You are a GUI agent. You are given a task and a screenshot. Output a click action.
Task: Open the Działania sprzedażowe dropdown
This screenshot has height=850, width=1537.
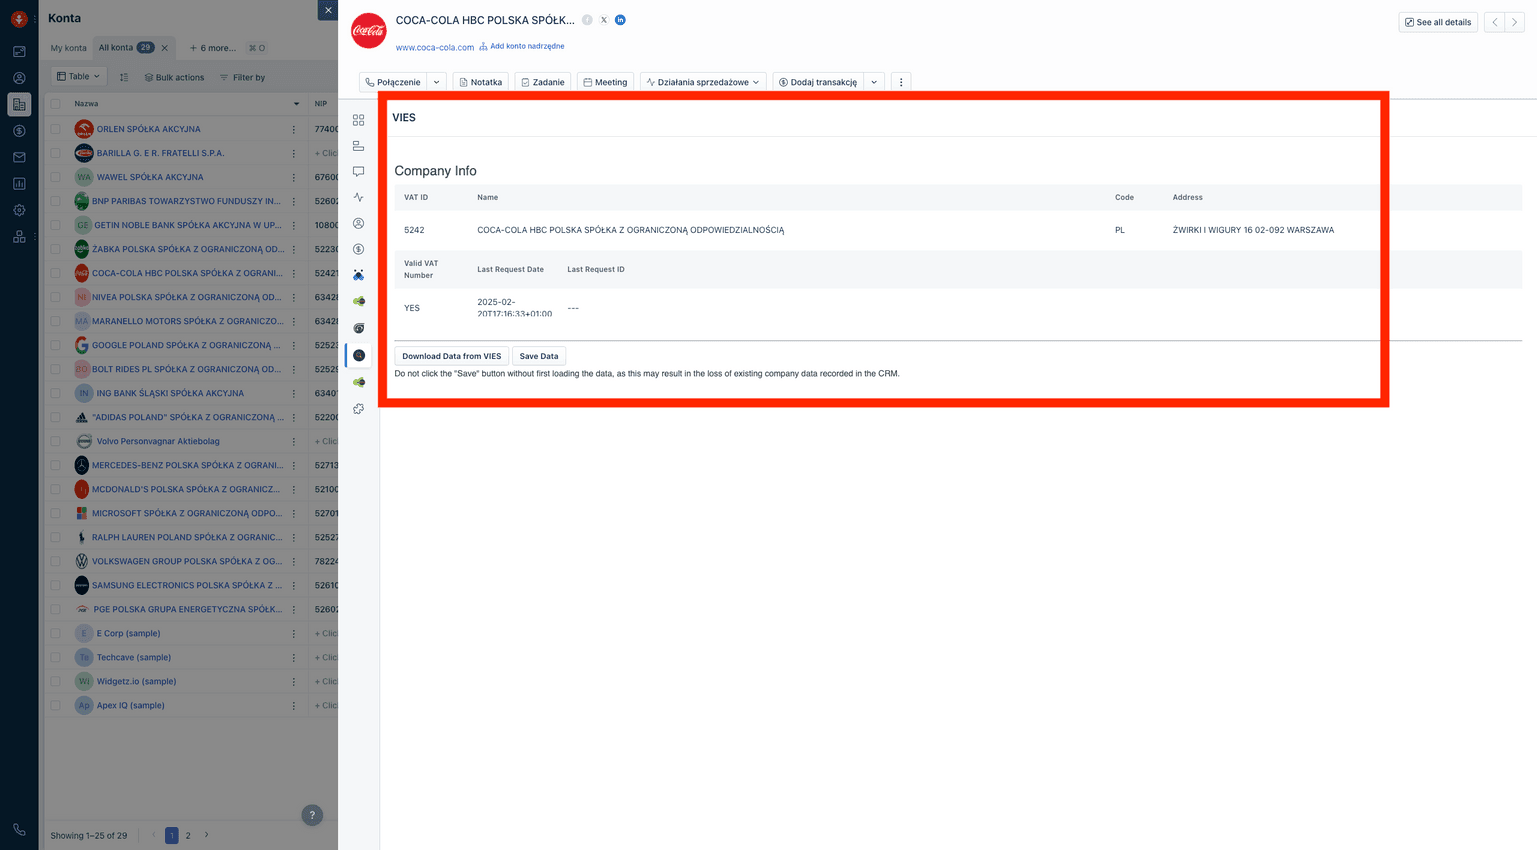click(x=703, y=82)
